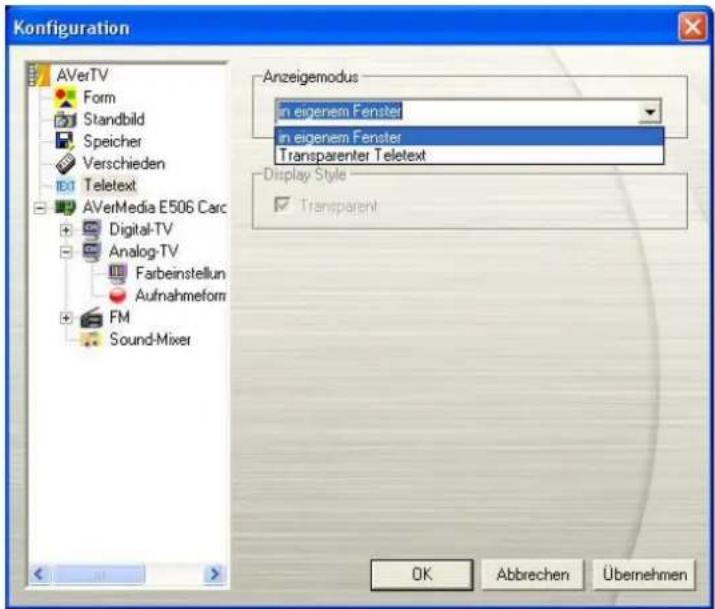Select the Verschieden tree item

point(124,163)
